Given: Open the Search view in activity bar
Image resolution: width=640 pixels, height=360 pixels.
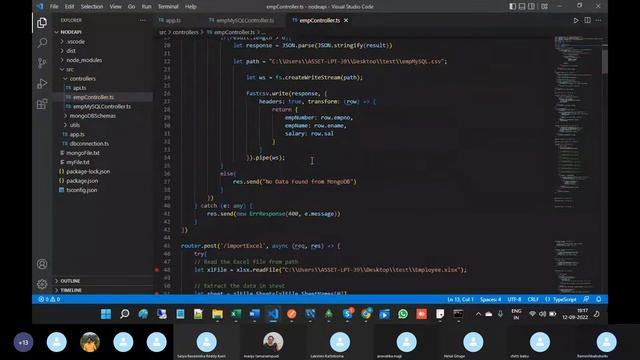Looking at the screenshot, I should [42, 42].
